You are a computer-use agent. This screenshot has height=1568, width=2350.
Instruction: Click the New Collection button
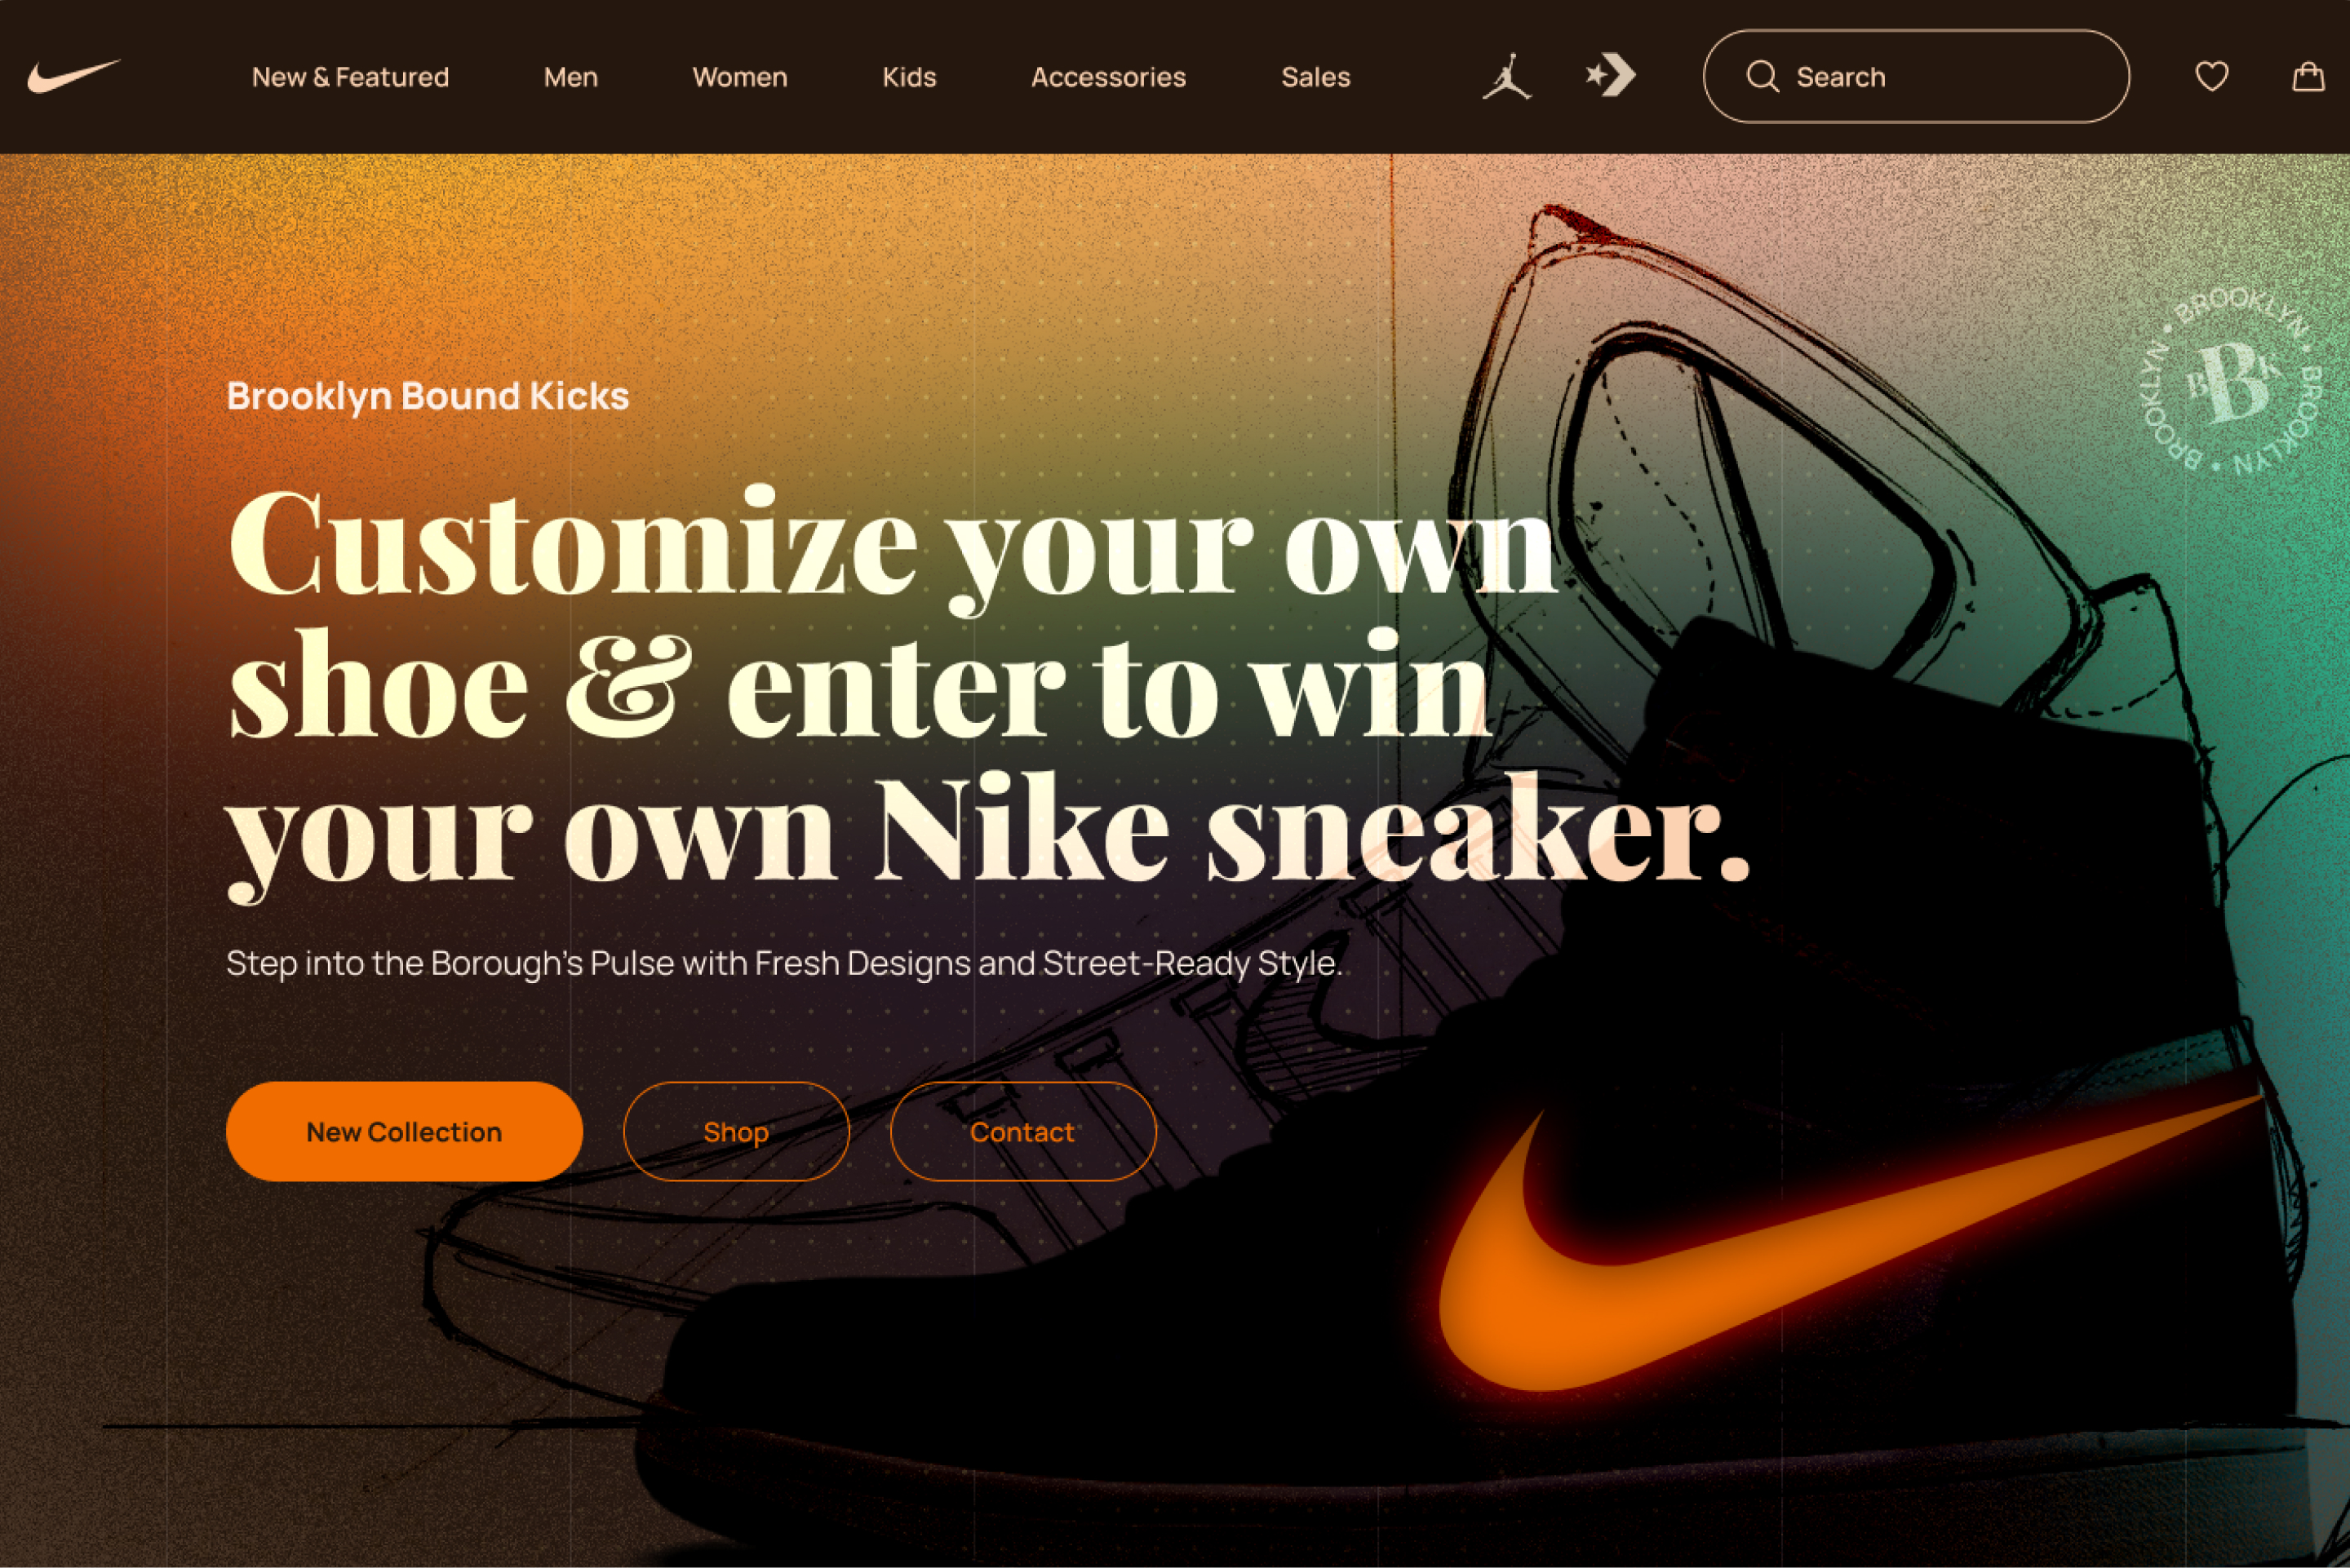[x=404, y=1131]
